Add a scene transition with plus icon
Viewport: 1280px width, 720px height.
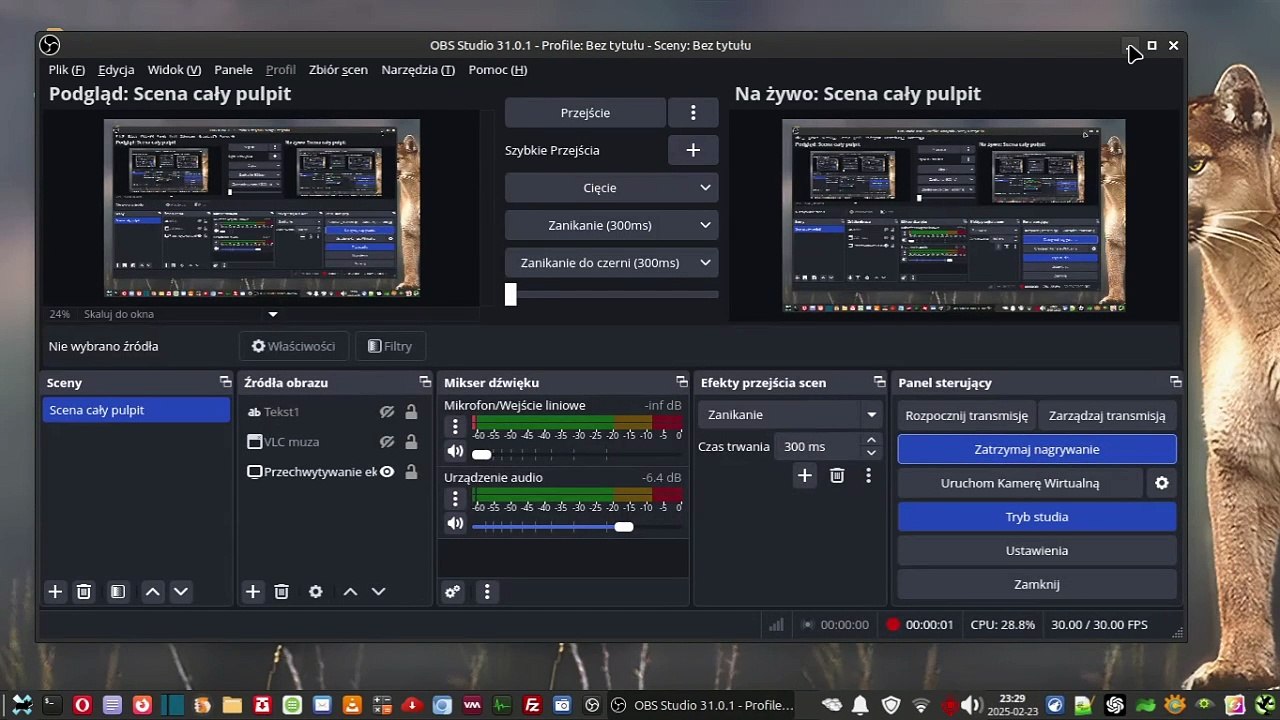(x=804, y=476)
